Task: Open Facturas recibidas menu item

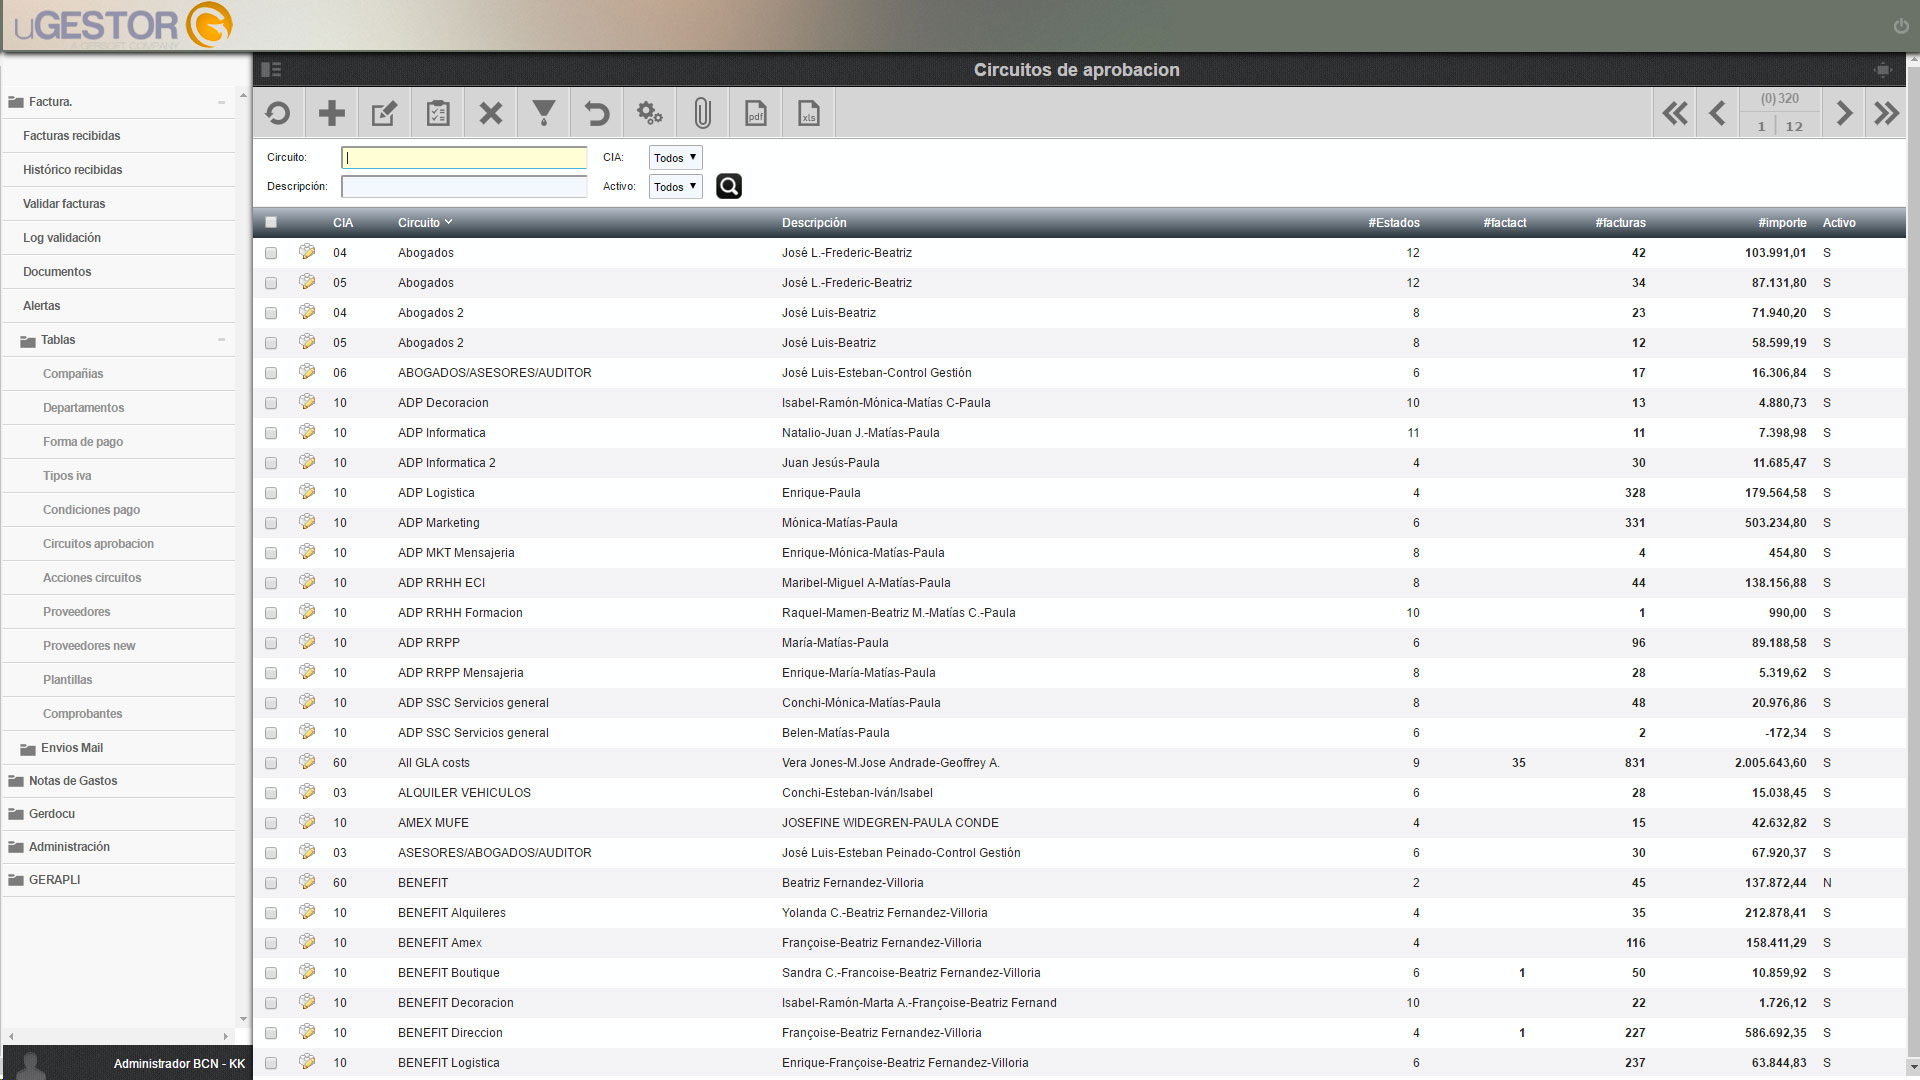Action: pyautogui.click(x=72, y=136)
